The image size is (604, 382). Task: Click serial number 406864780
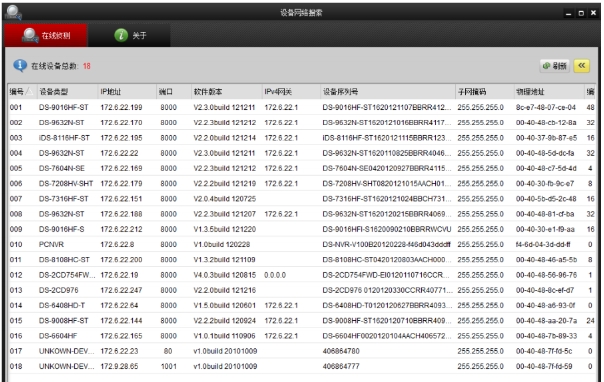pyautogui.click(x=341, y=351)
